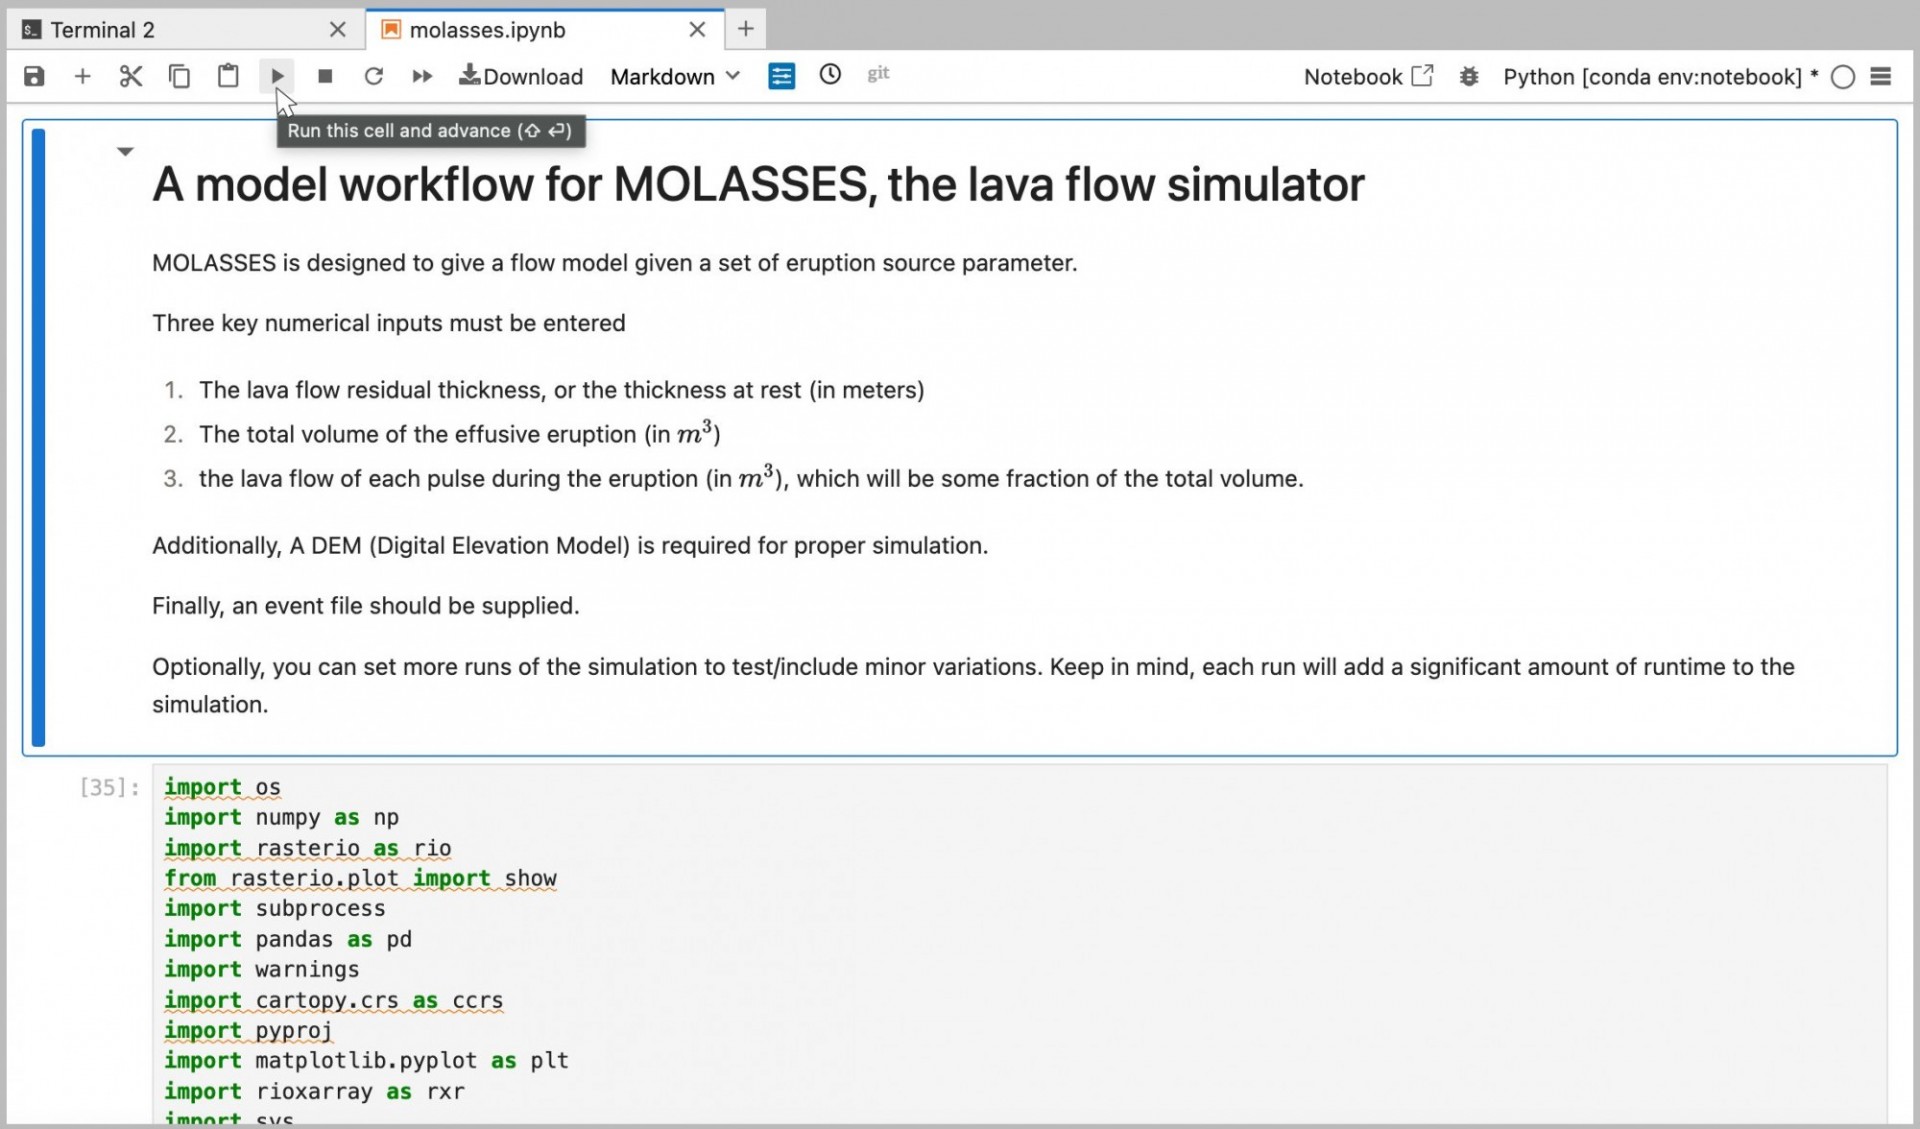This screenshot has height=1129, width=1920.
Task: Restart the kernel with the circular arrow
Action: click(373, 76)
